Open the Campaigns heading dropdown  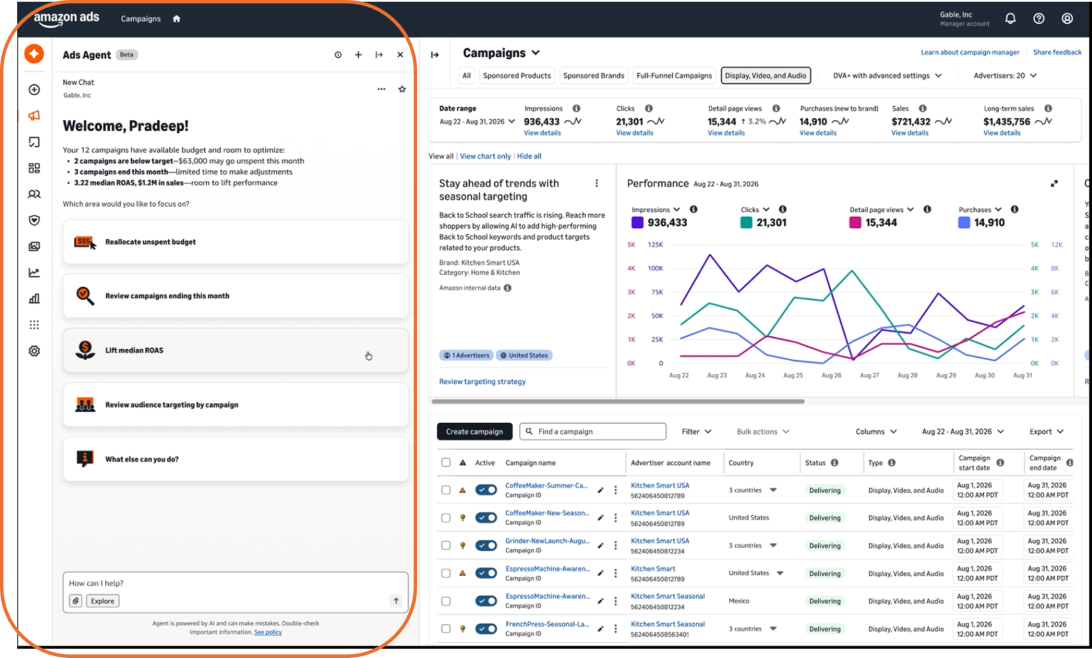[x=501, y=53]
